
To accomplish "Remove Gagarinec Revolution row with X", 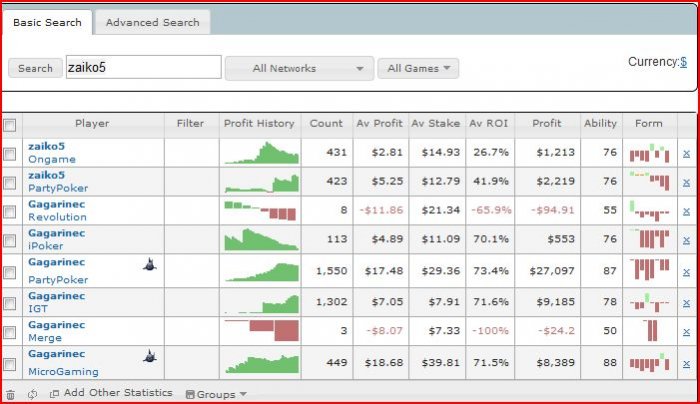I will [x=687, y=211].
